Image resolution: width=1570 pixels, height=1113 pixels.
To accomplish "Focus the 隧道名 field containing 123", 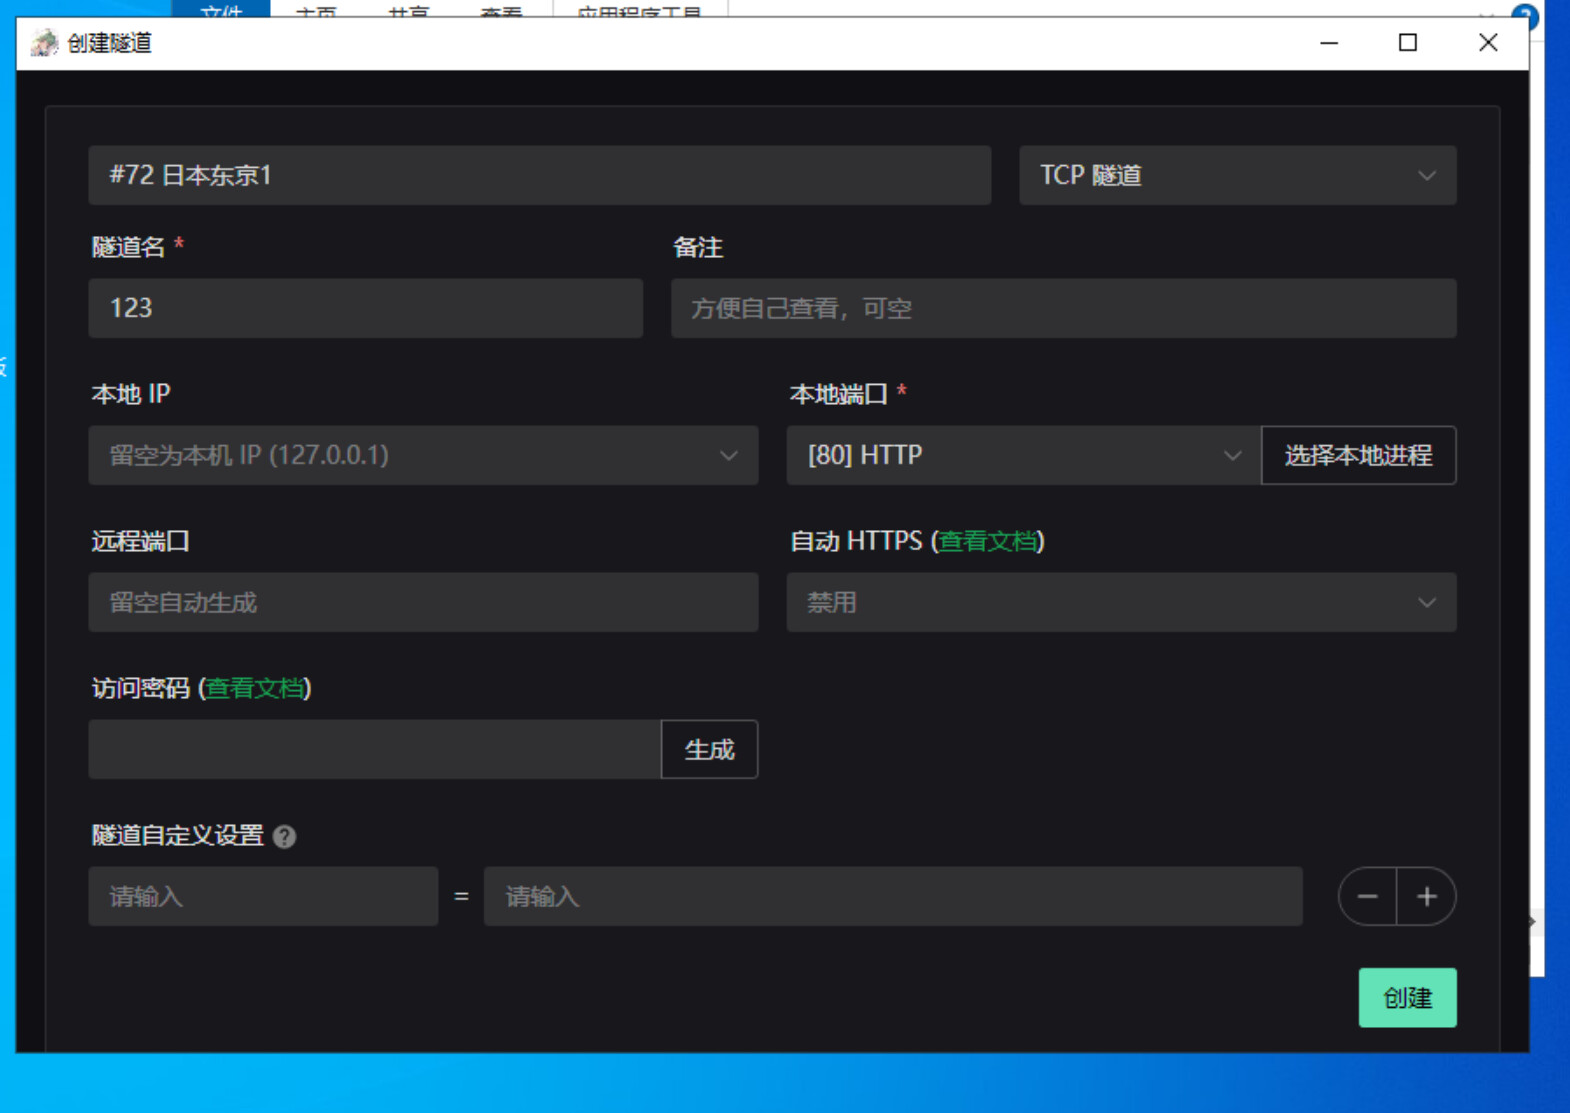I will [365, 309].
